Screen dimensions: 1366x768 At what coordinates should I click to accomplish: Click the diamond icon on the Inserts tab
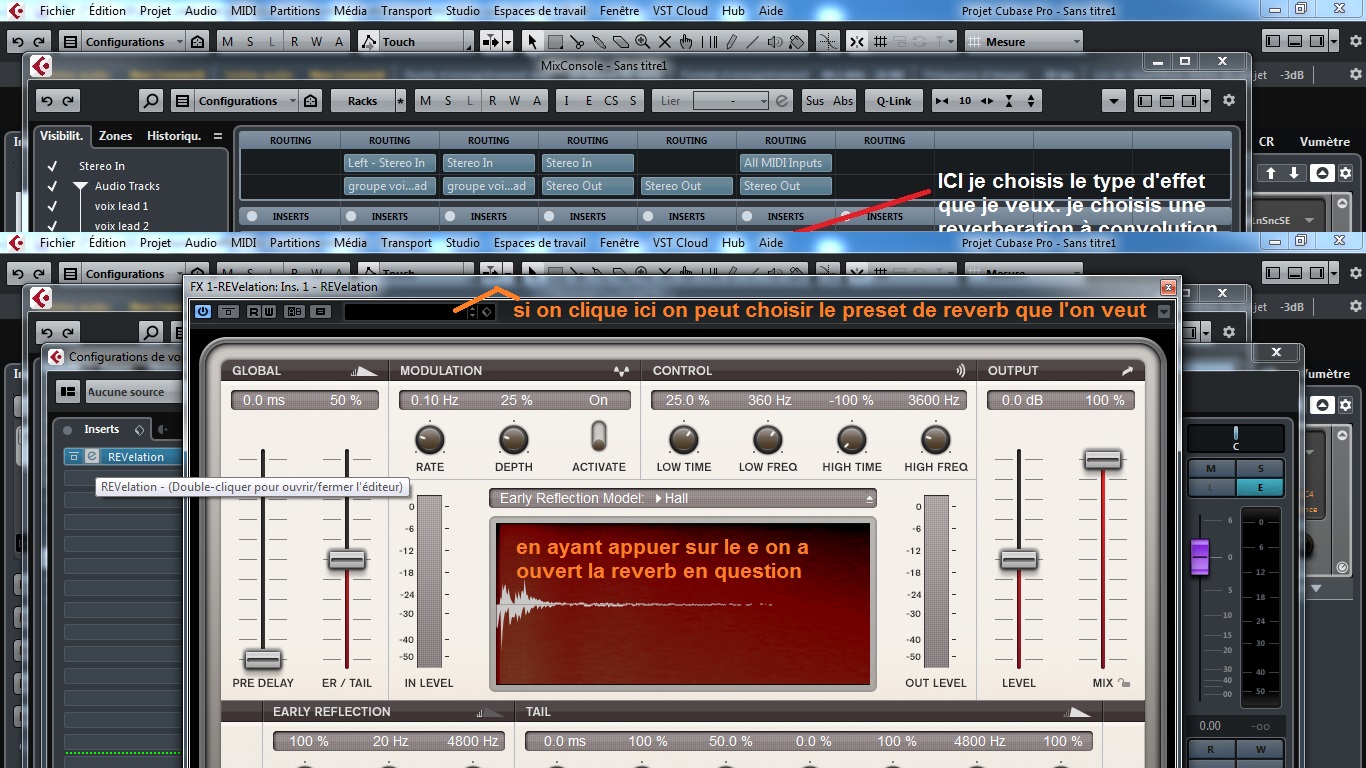[139, 430]
